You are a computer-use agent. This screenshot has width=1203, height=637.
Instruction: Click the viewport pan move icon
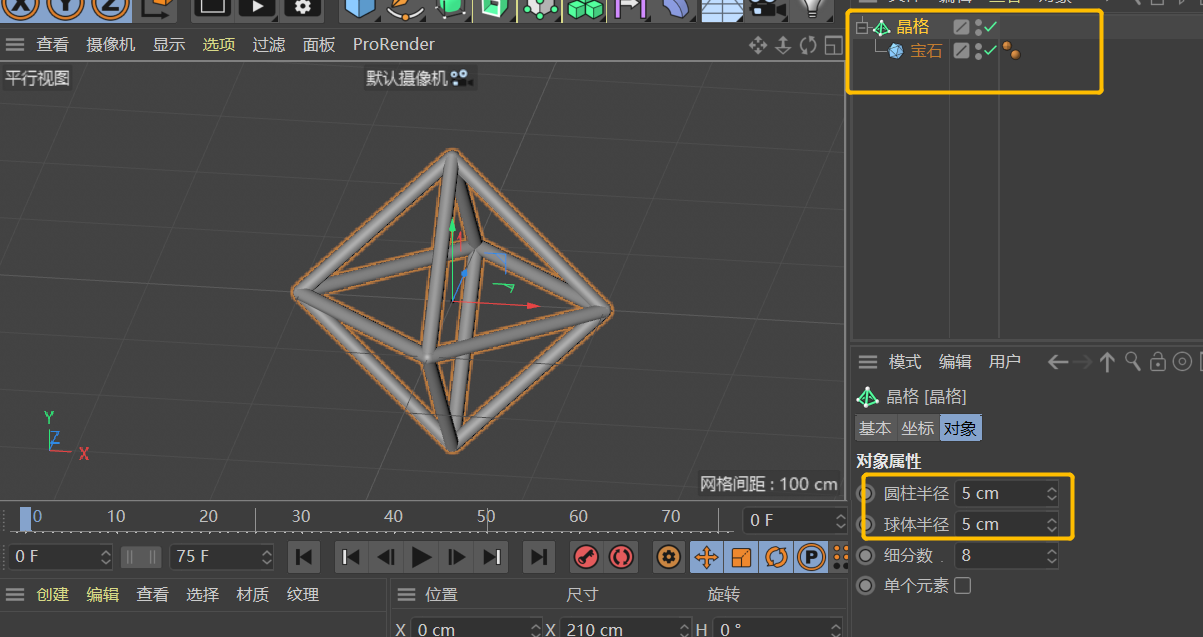758,45
